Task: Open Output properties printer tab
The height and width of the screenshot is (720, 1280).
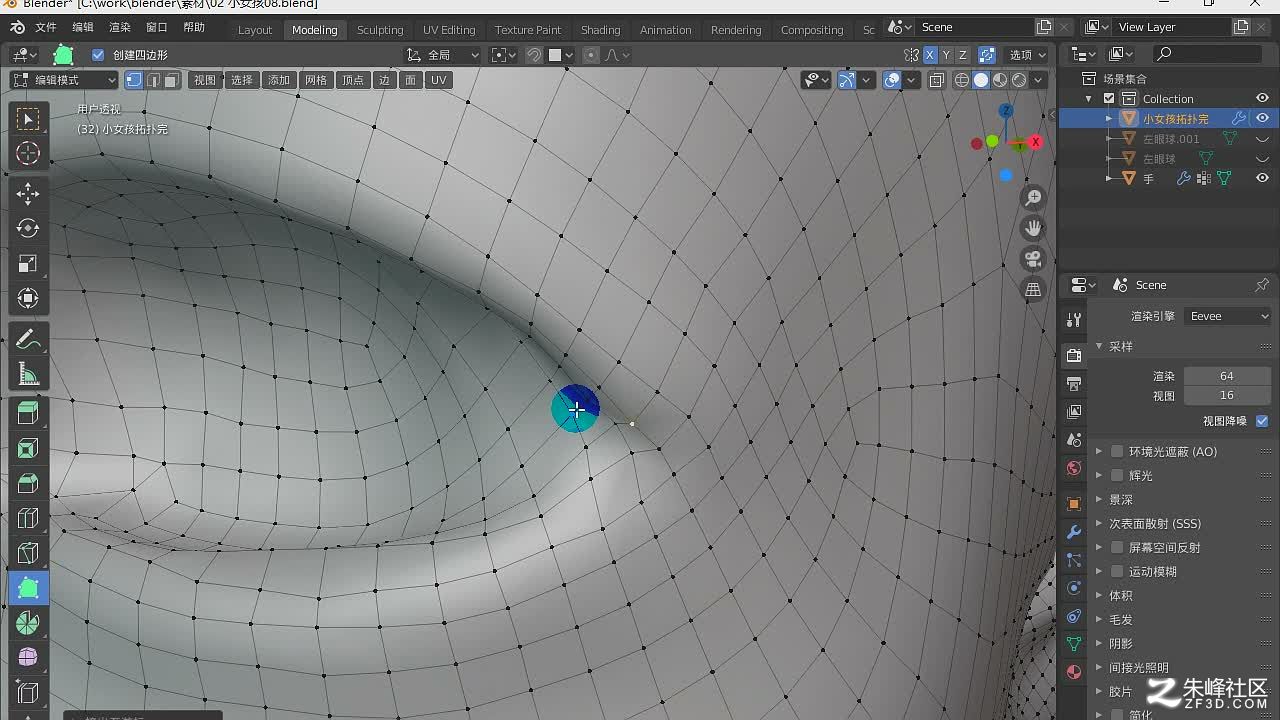Action: (x=1074, y=384)
